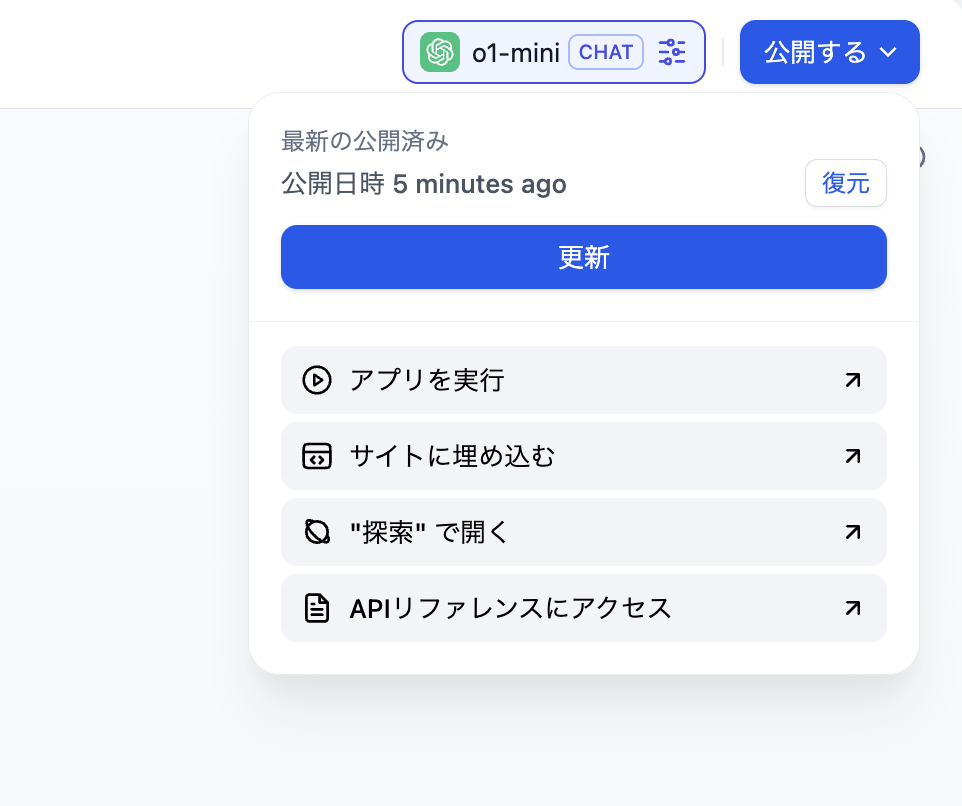Click the external-link arrow on APIリファレンス row
This screenshot has width=962, height=806.
point(852,608)
